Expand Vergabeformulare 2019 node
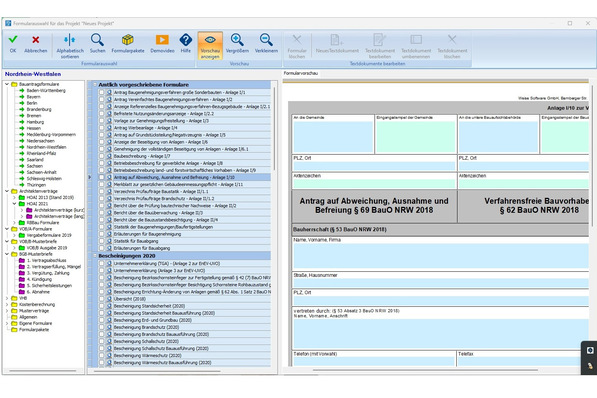This screenshot has height=398, width=597. tap(14, 235)
